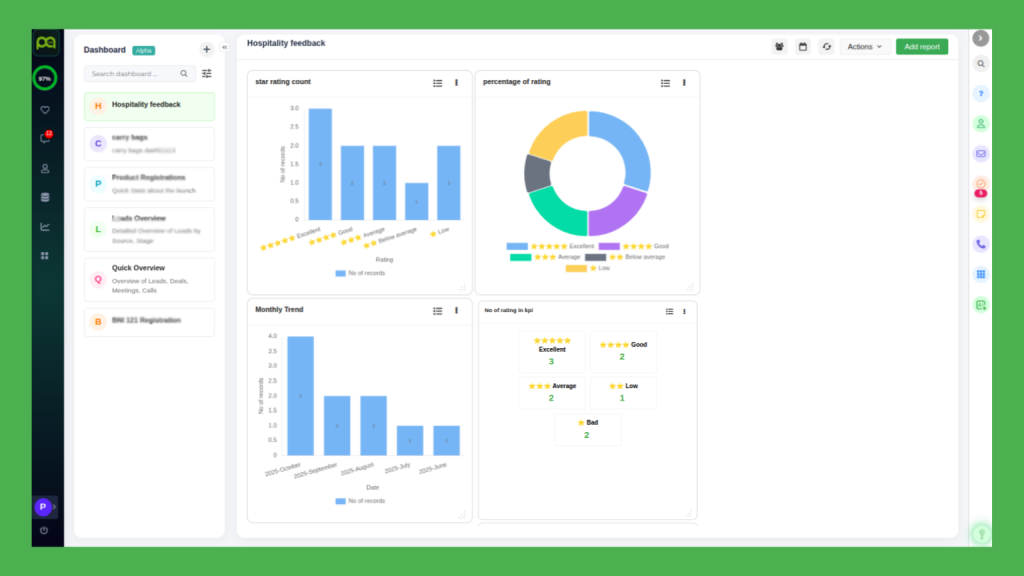Open the calendar date filter icon
The image size is (1024, 576).
click(x=802, y=47)
